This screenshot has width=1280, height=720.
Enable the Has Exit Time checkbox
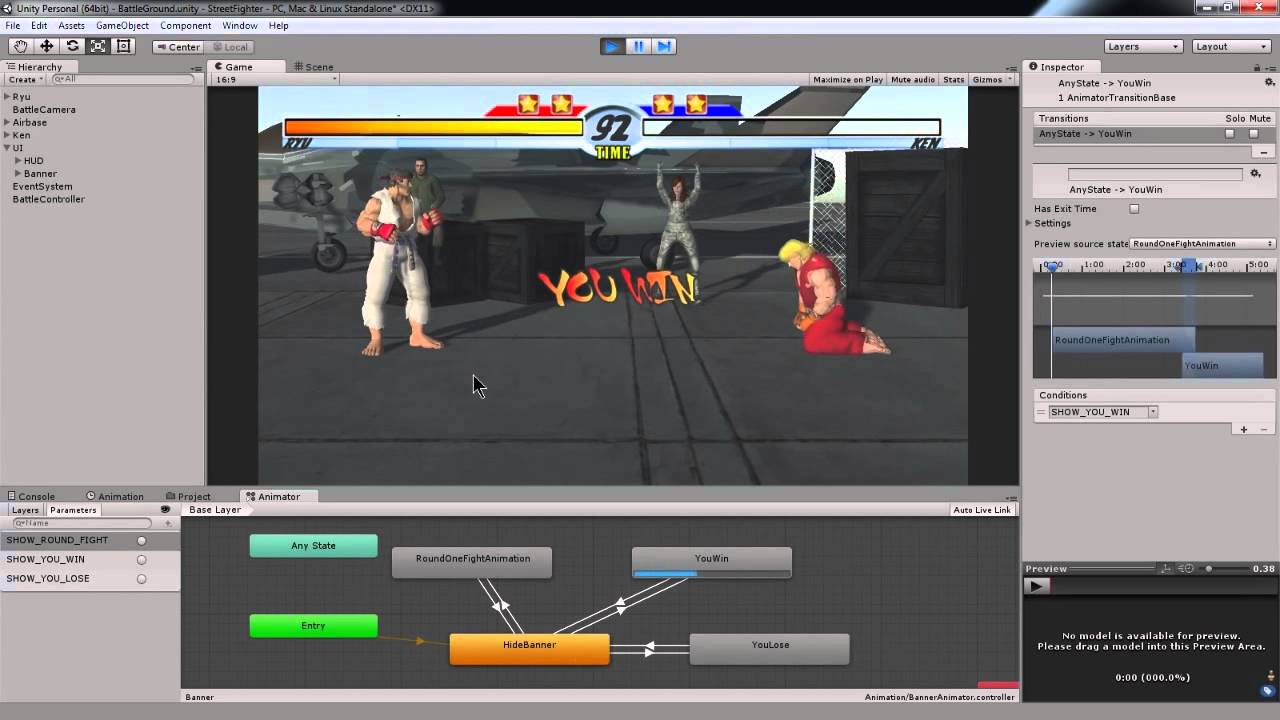pyautogui.click(x=1134, y=209)
